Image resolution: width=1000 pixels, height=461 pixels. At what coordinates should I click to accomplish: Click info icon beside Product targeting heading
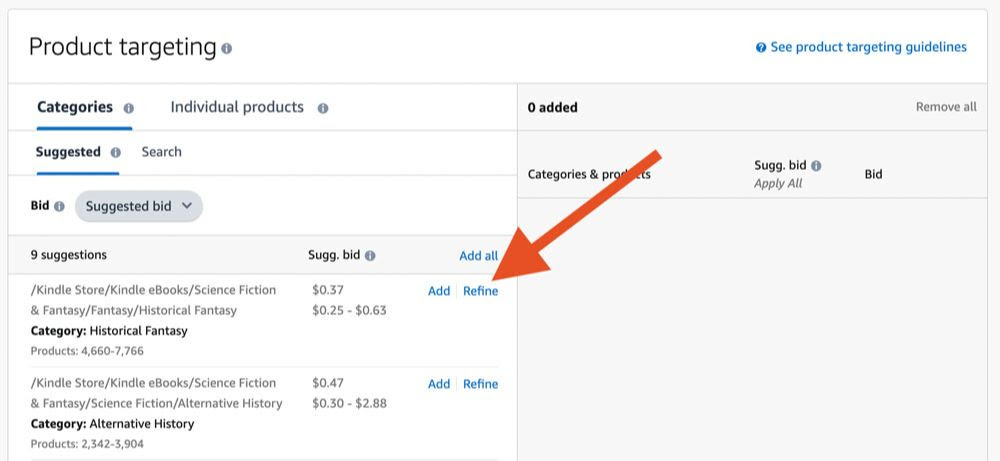[x=227, y=48]
